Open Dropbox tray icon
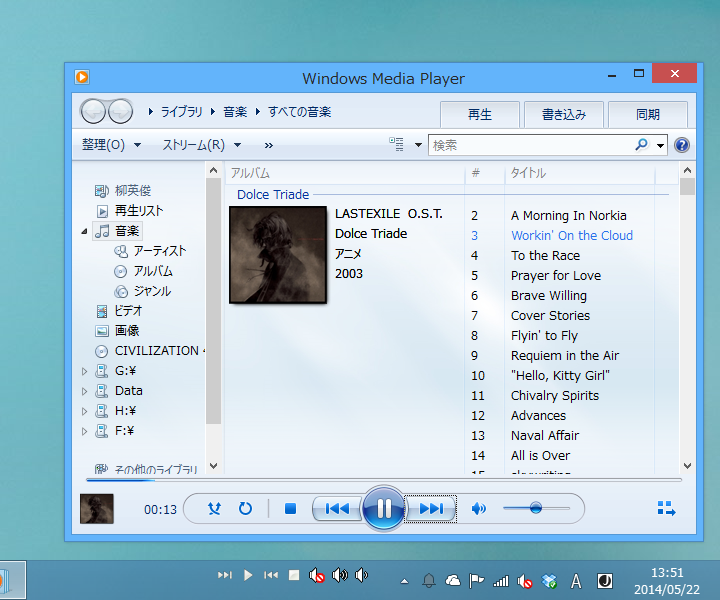720x600 pixels. (549, 581)
